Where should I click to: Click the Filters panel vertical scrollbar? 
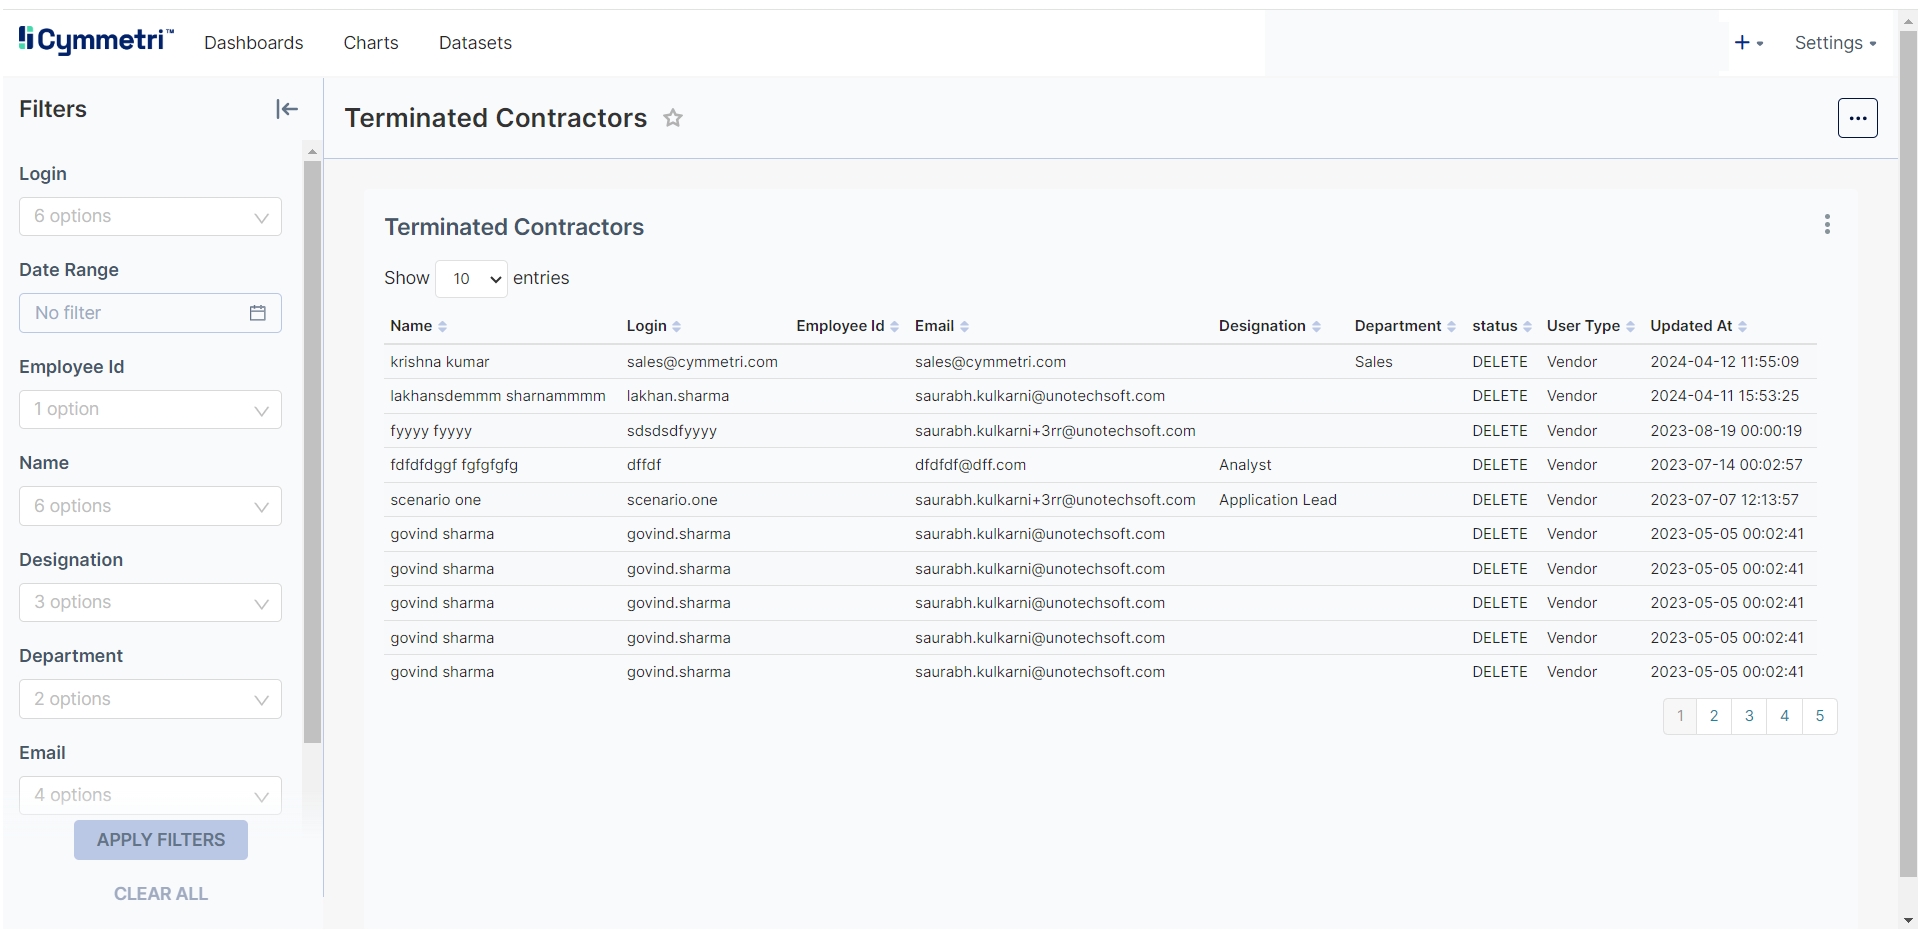[x=312, y=450]
